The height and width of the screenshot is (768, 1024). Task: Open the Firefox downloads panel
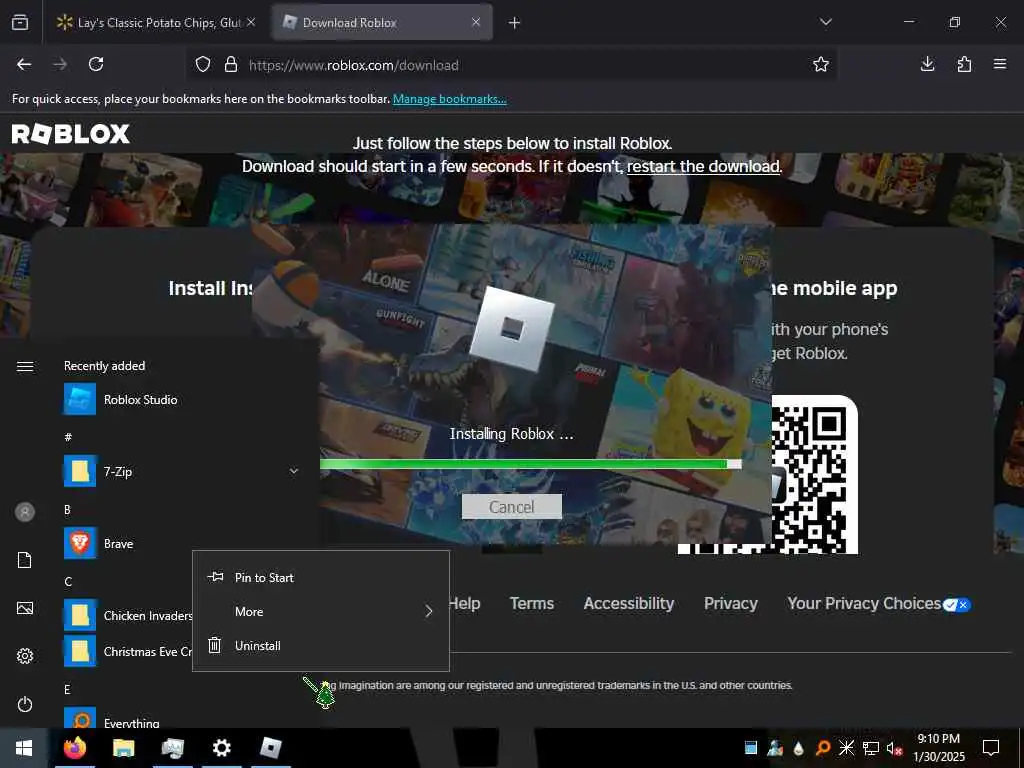pyautogui.click(x=927, y=64)
